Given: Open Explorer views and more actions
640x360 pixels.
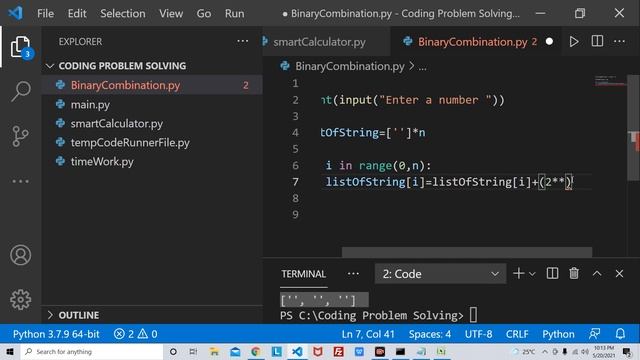Looking at the screenshot, I should pyautogui.click(x=242, y=41).
